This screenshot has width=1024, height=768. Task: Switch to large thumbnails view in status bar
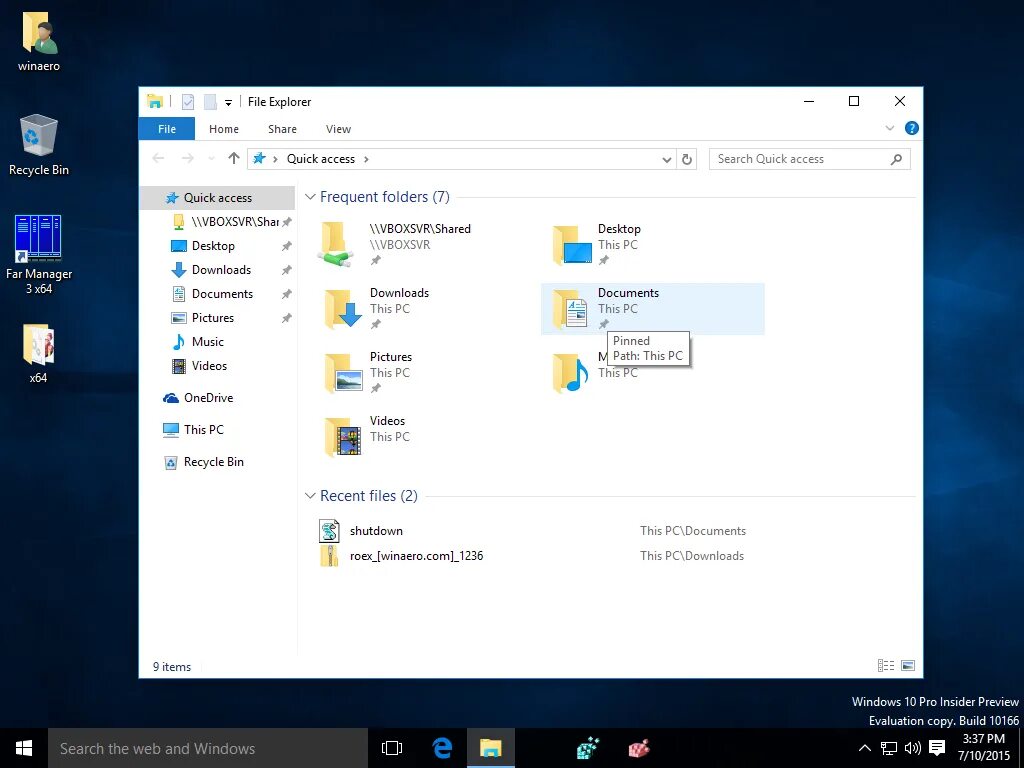click(x=908, y=665)
